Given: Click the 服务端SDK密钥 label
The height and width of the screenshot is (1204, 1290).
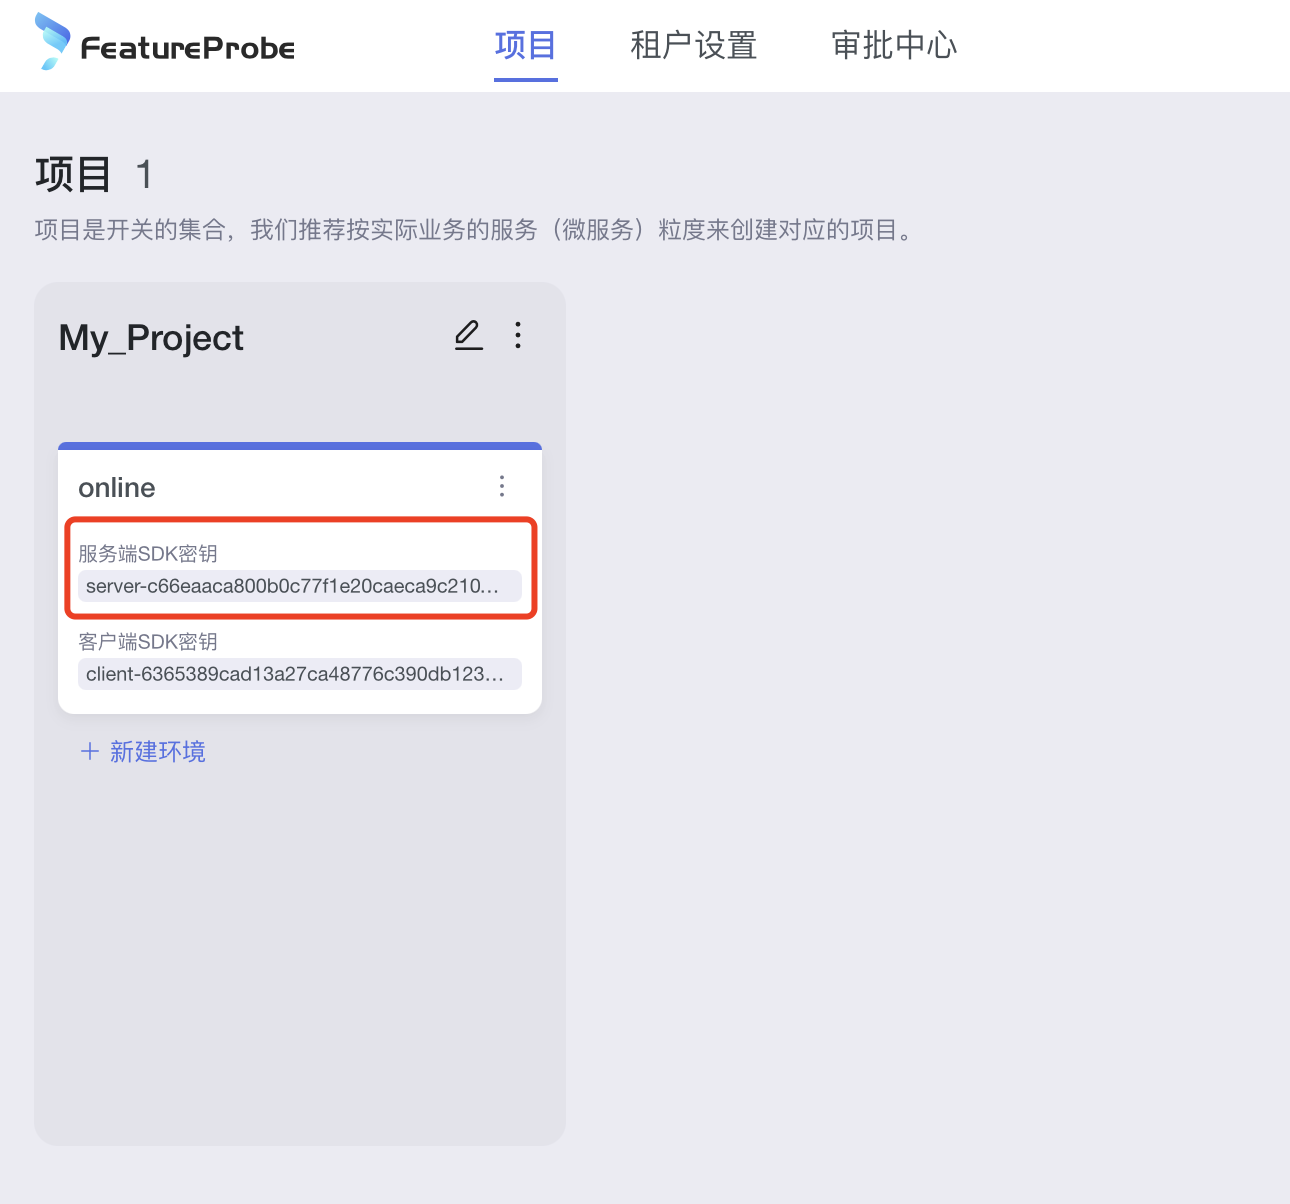Looking at the screenshot, I should (x=148, y=554).
